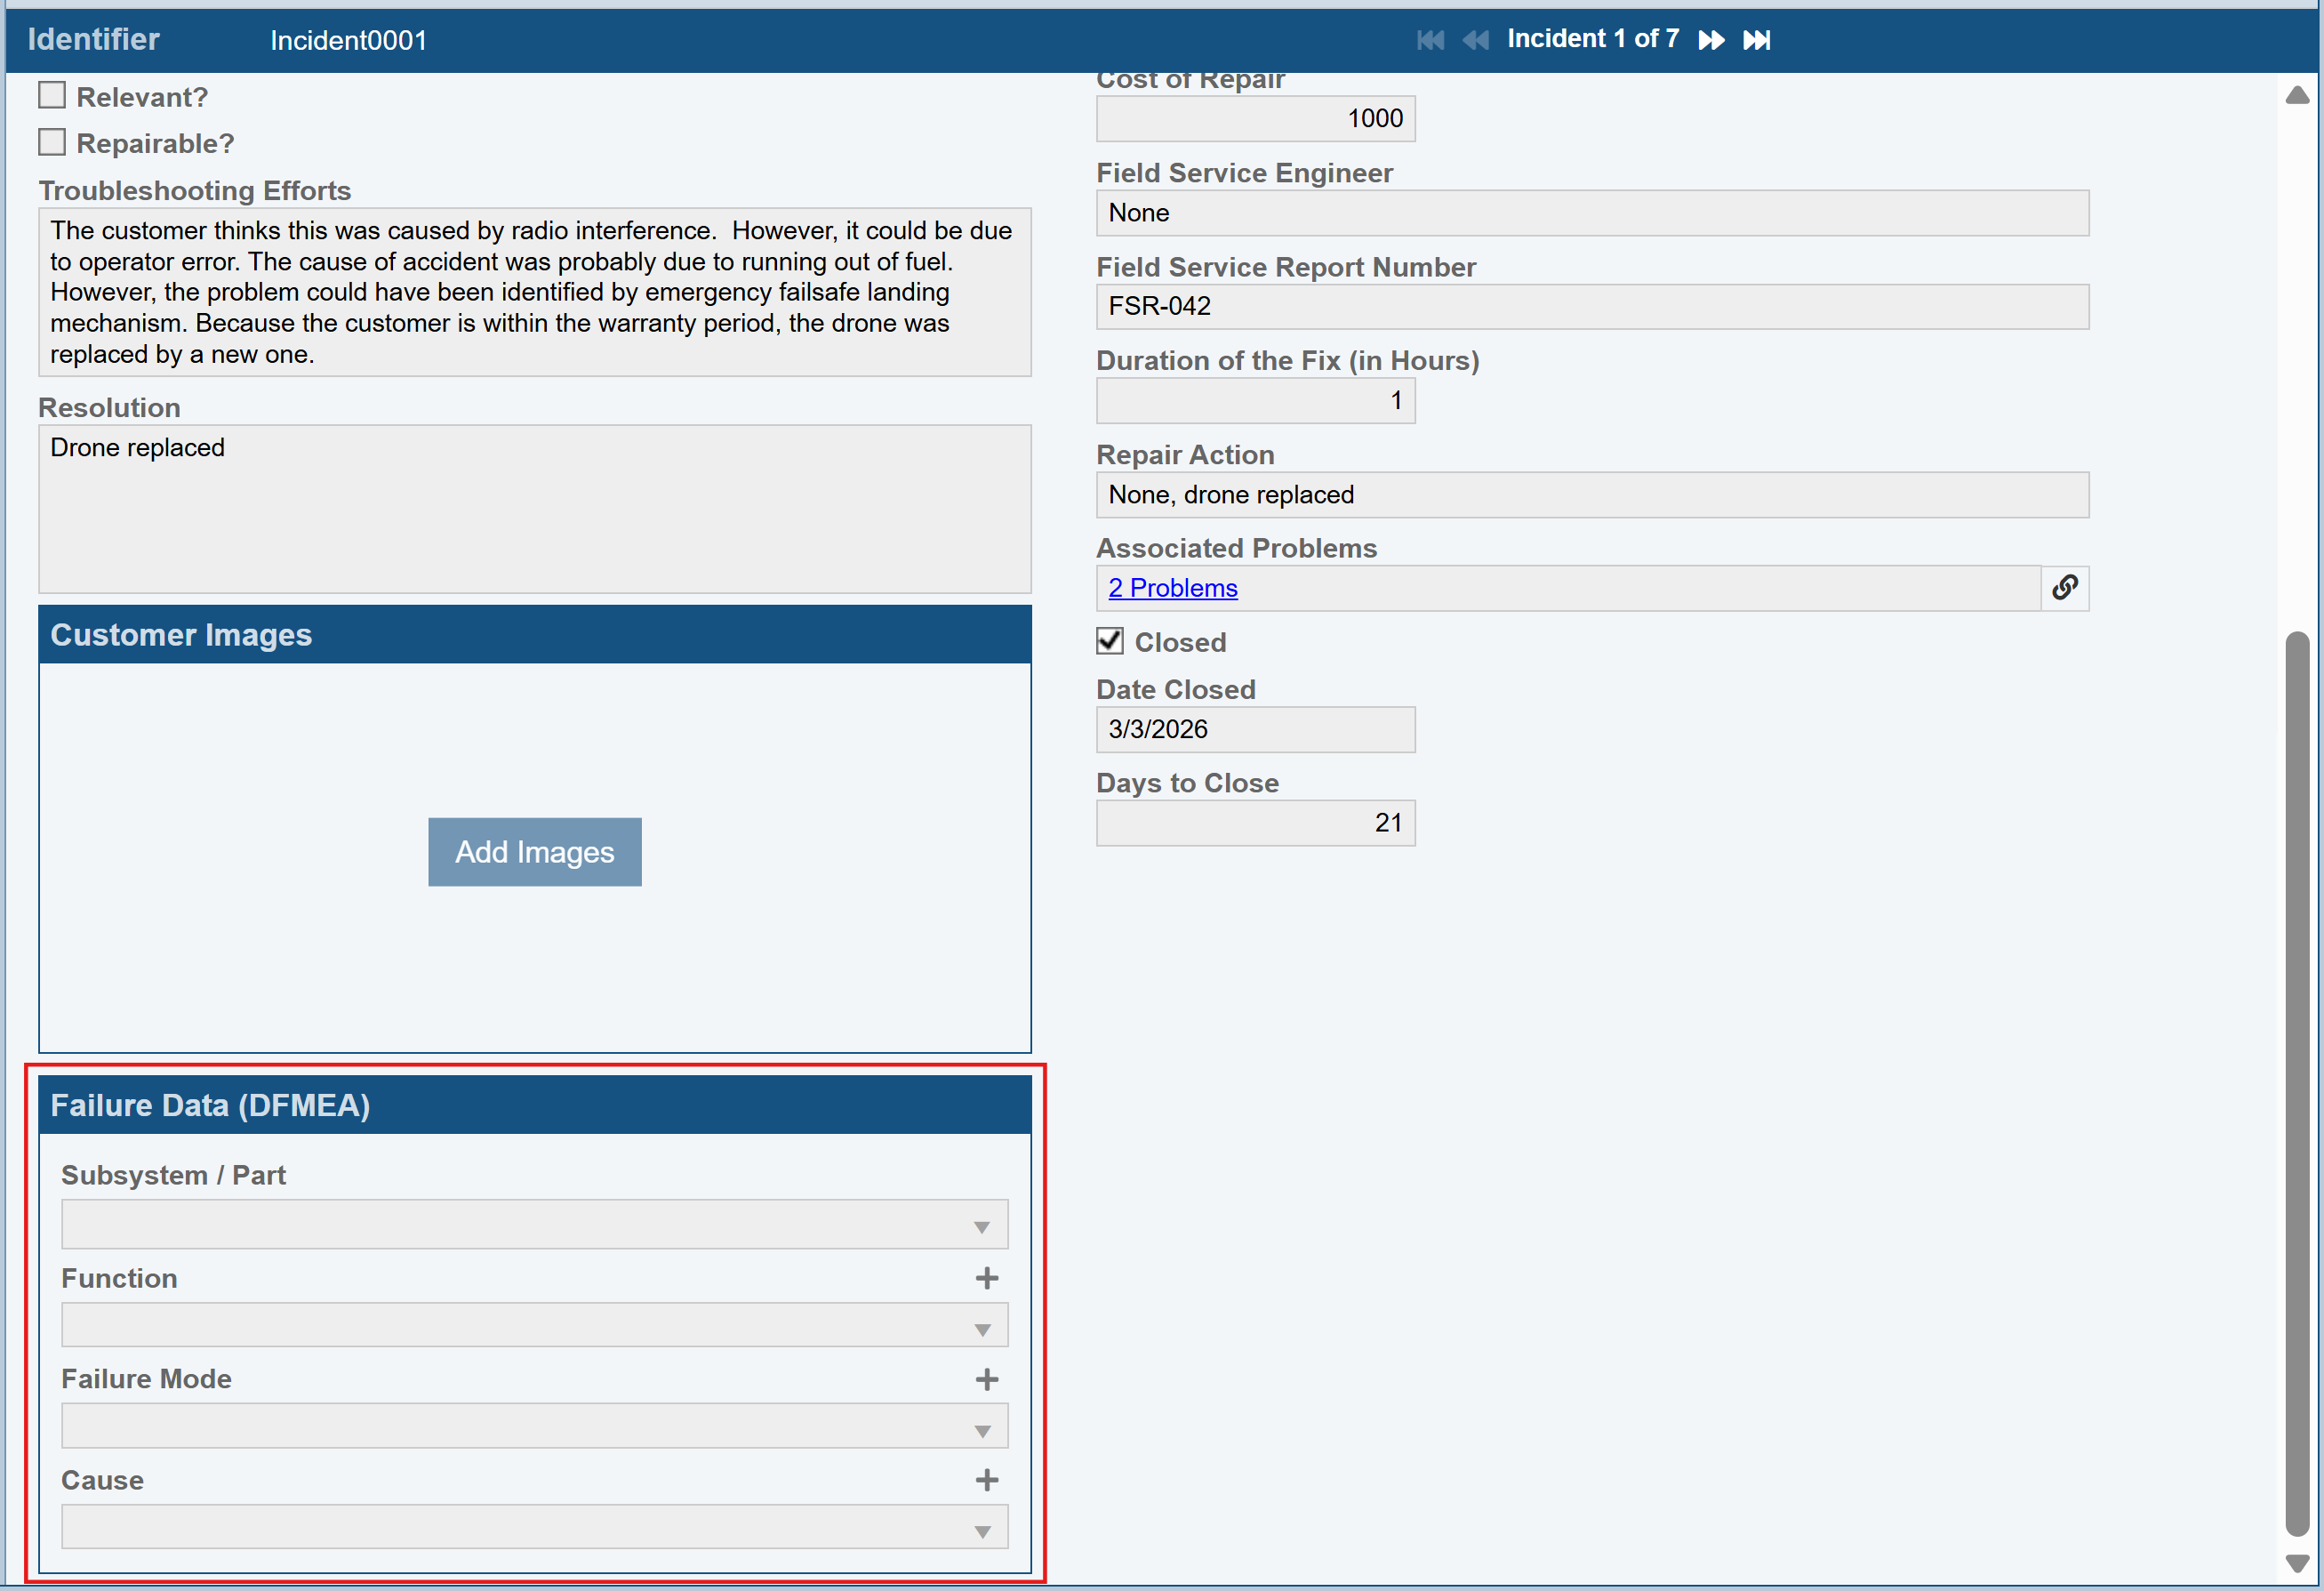2324x1591 pixels.
Task: Check the Relevant? checkbox
Action: point(52,96)
